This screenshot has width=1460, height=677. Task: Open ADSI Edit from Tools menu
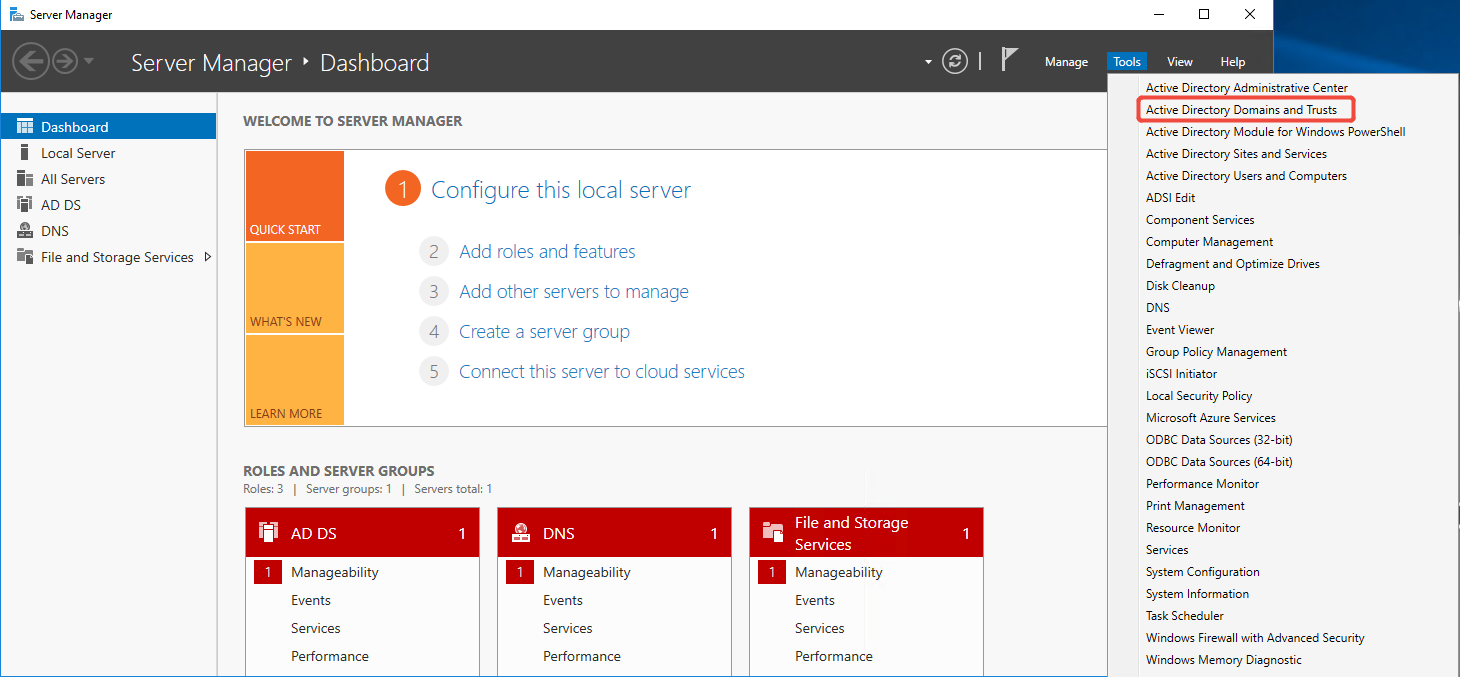[x=1171, y=198]
